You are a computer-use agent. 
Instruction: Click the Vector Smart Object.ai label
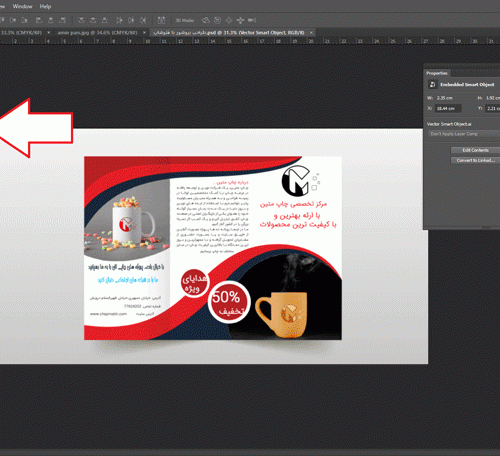point(449,124)
